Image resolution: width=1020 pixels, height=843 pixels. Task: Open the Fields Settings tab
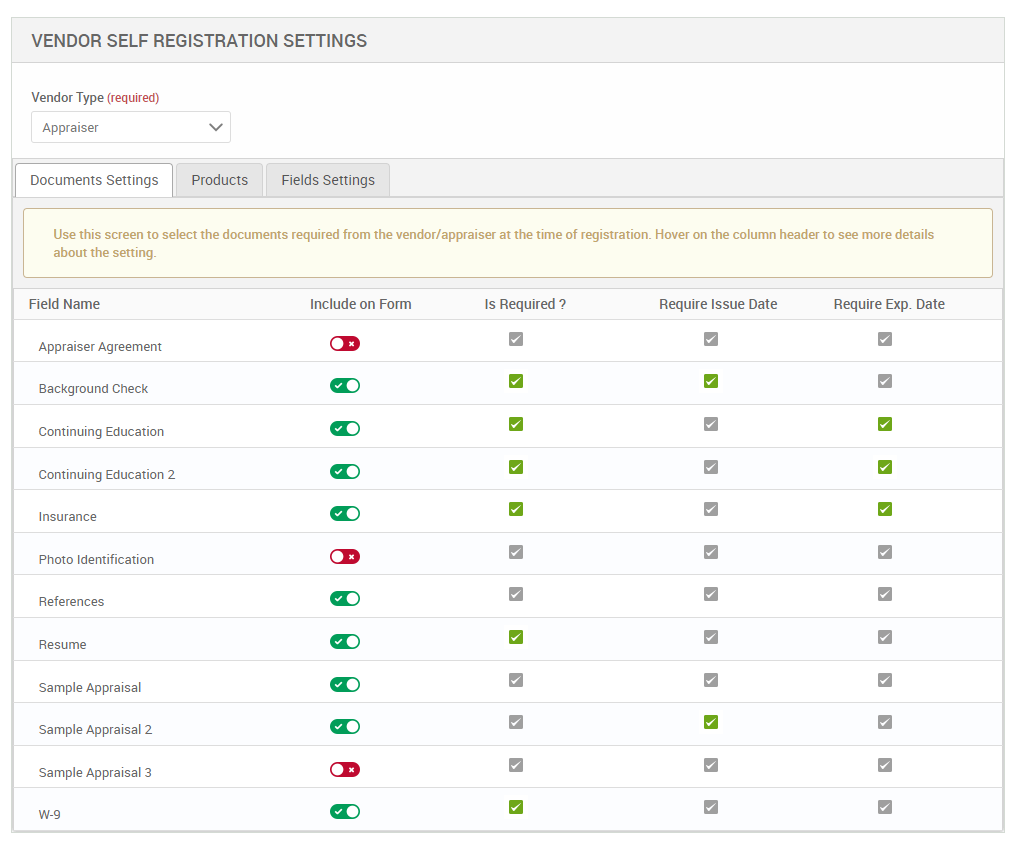328,180
